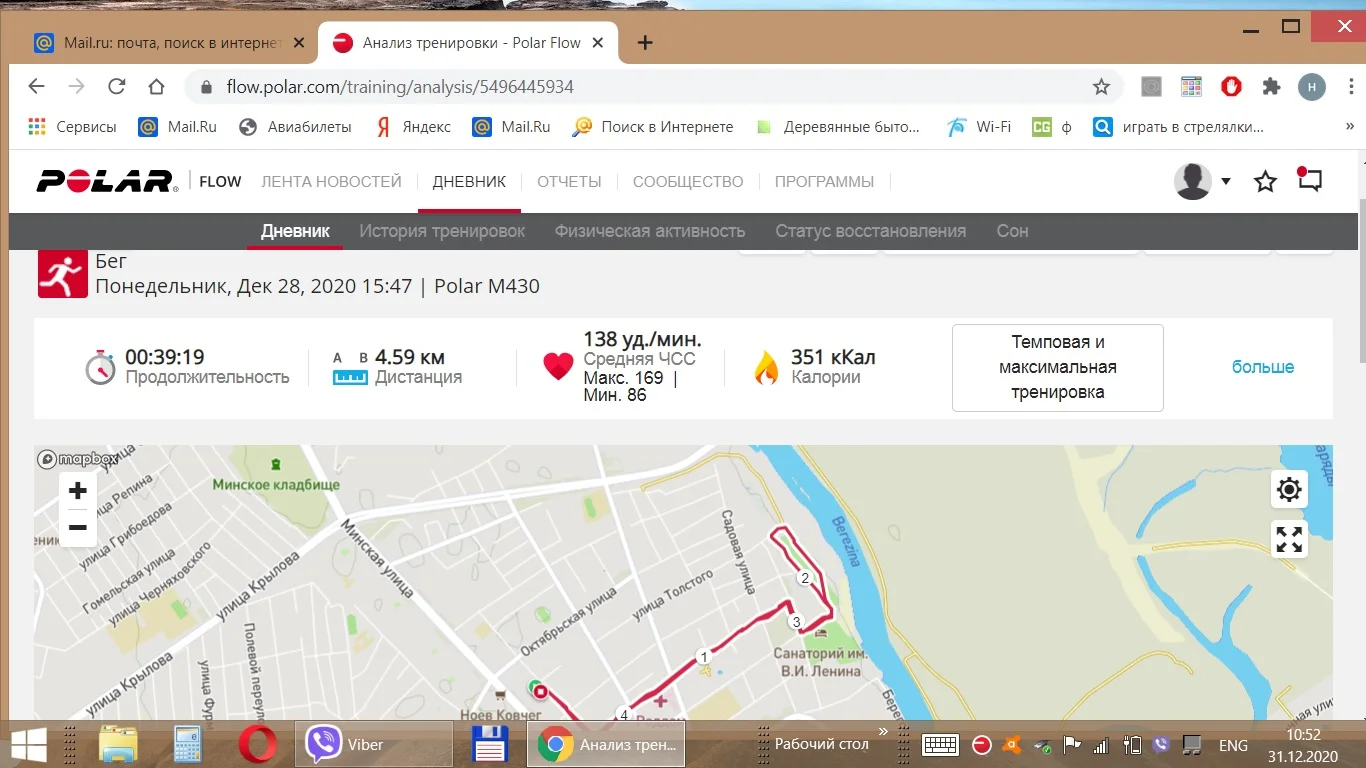Click the Polar Flow favorites star icon
Viewport: 1366px width, 768px height.
tap(1266, 182)
